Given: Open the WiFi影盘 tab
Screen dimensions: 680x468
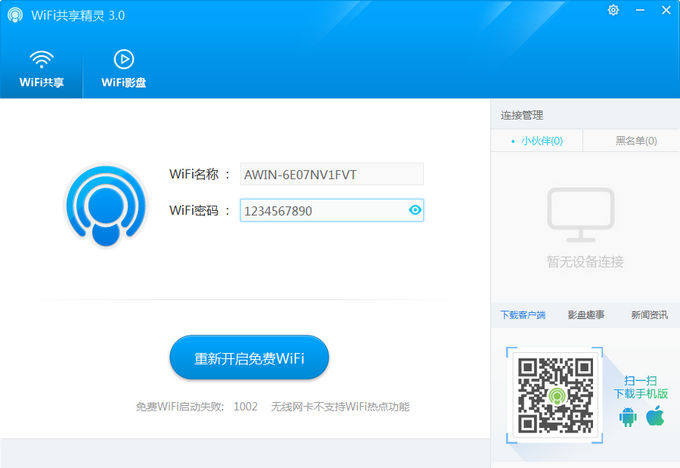Looking at the screenshot, I should (124, 69).
